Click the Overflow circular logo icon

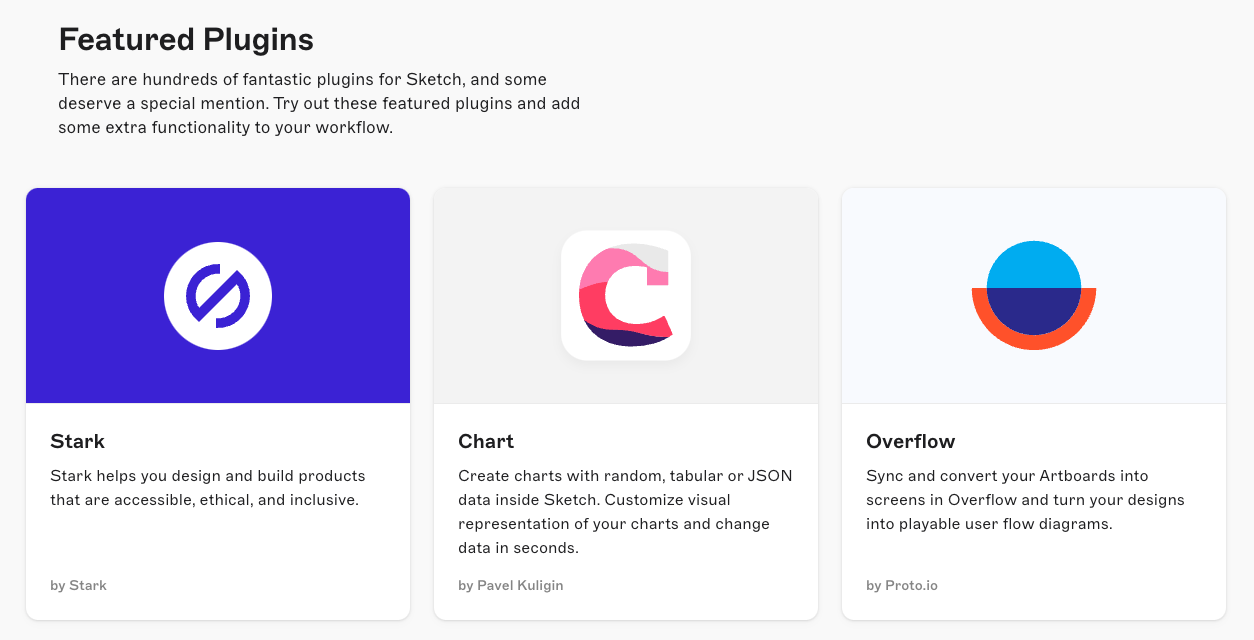pyautogui.click(x=1033, y=295)
